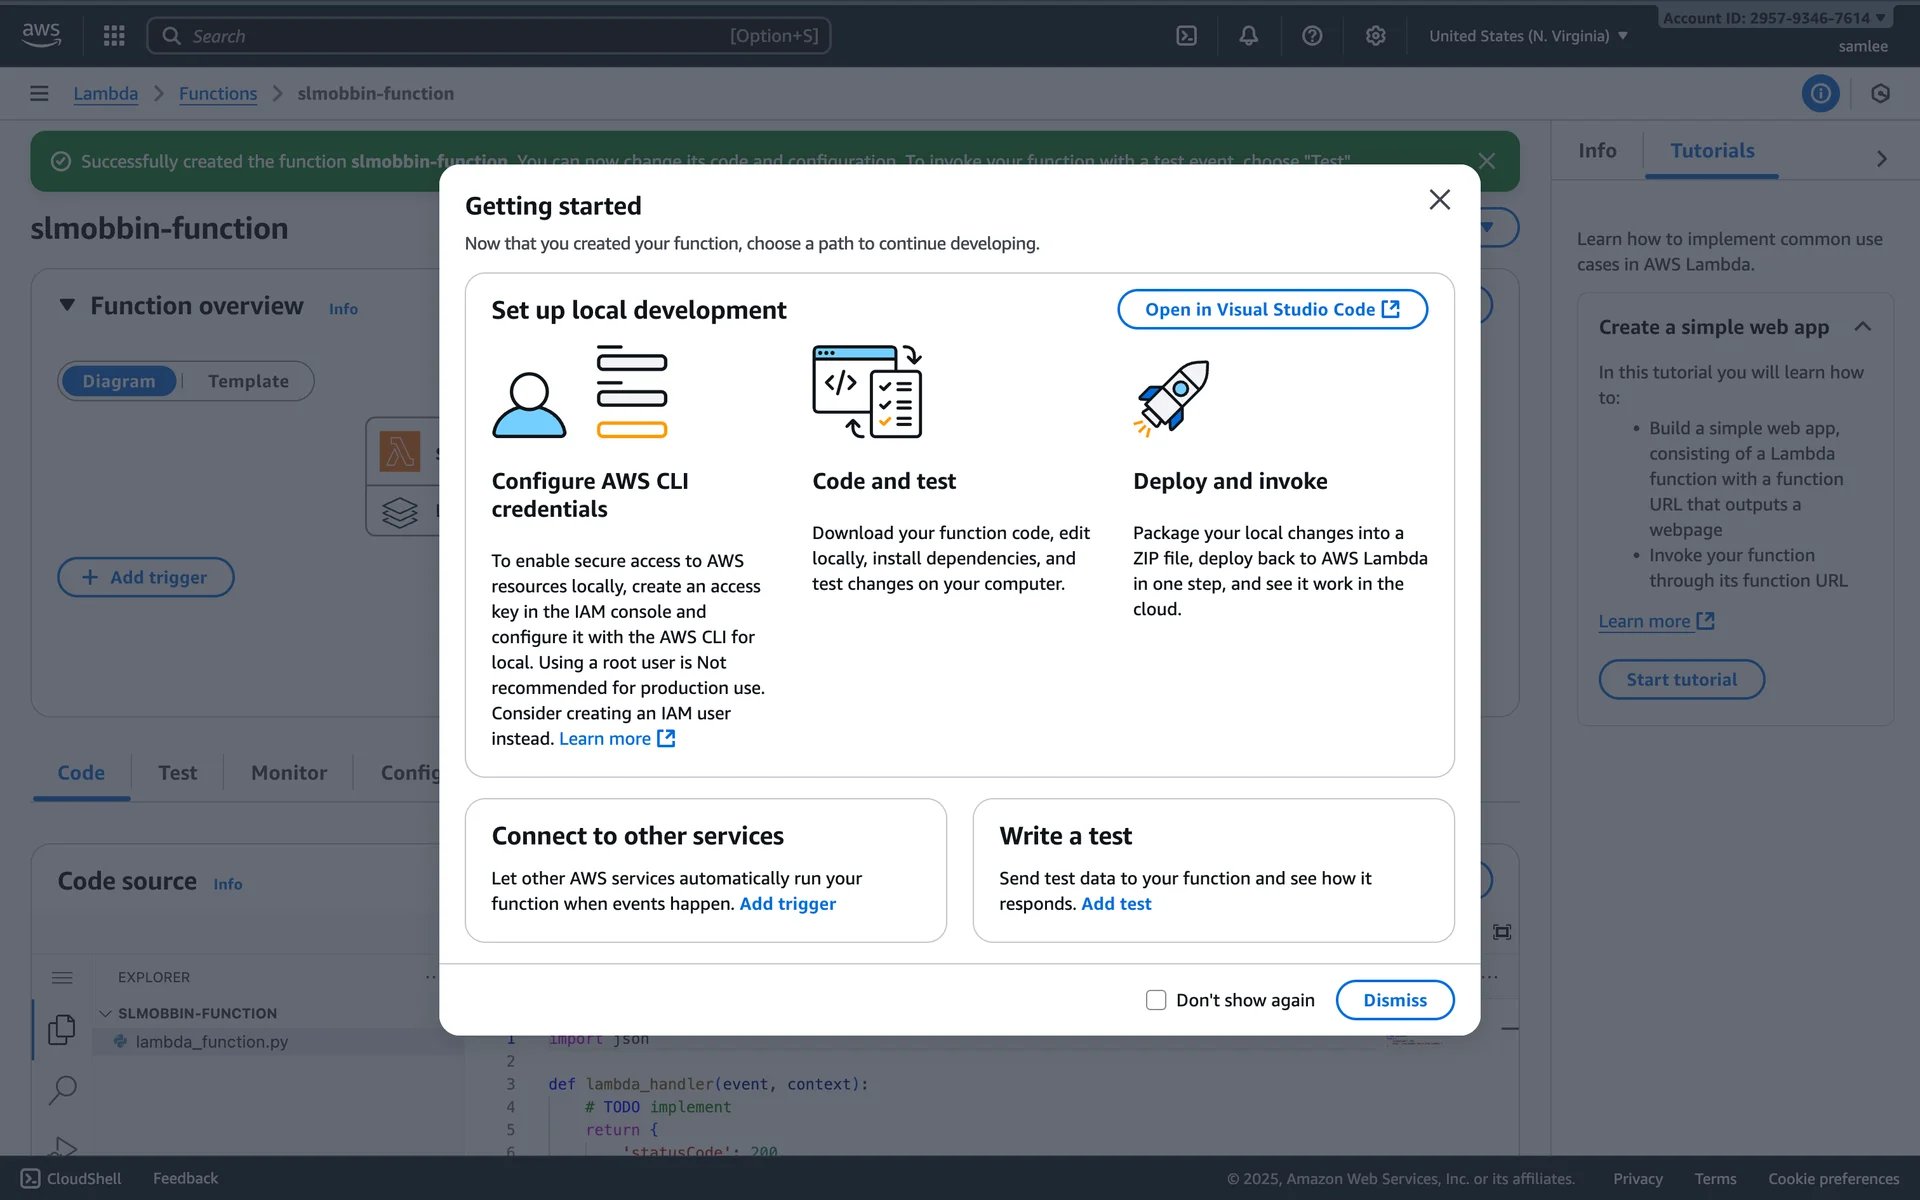The height and width of the screenshot is (1200, 1920).
Task: Open the help question mark icon
Action: 1312,36
